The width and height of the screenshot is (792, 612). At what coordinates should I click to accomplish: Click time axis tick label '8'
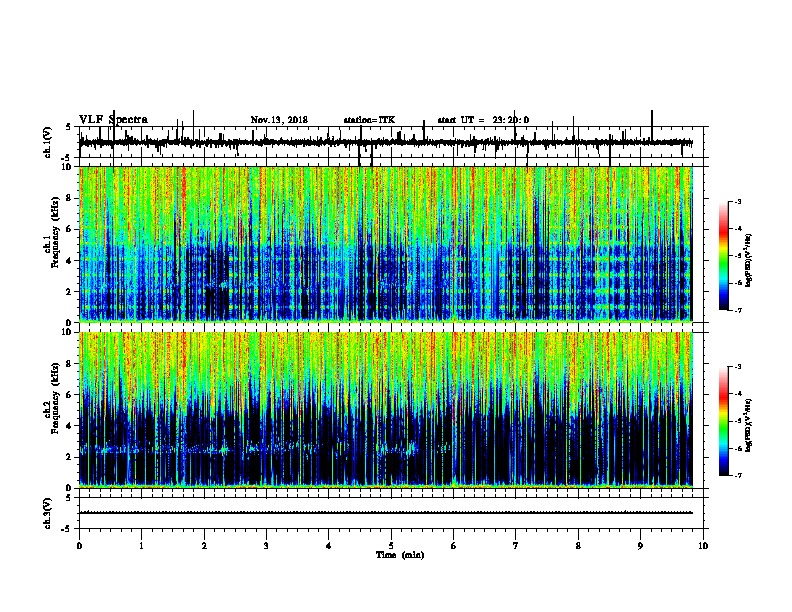tap(578, 546)
